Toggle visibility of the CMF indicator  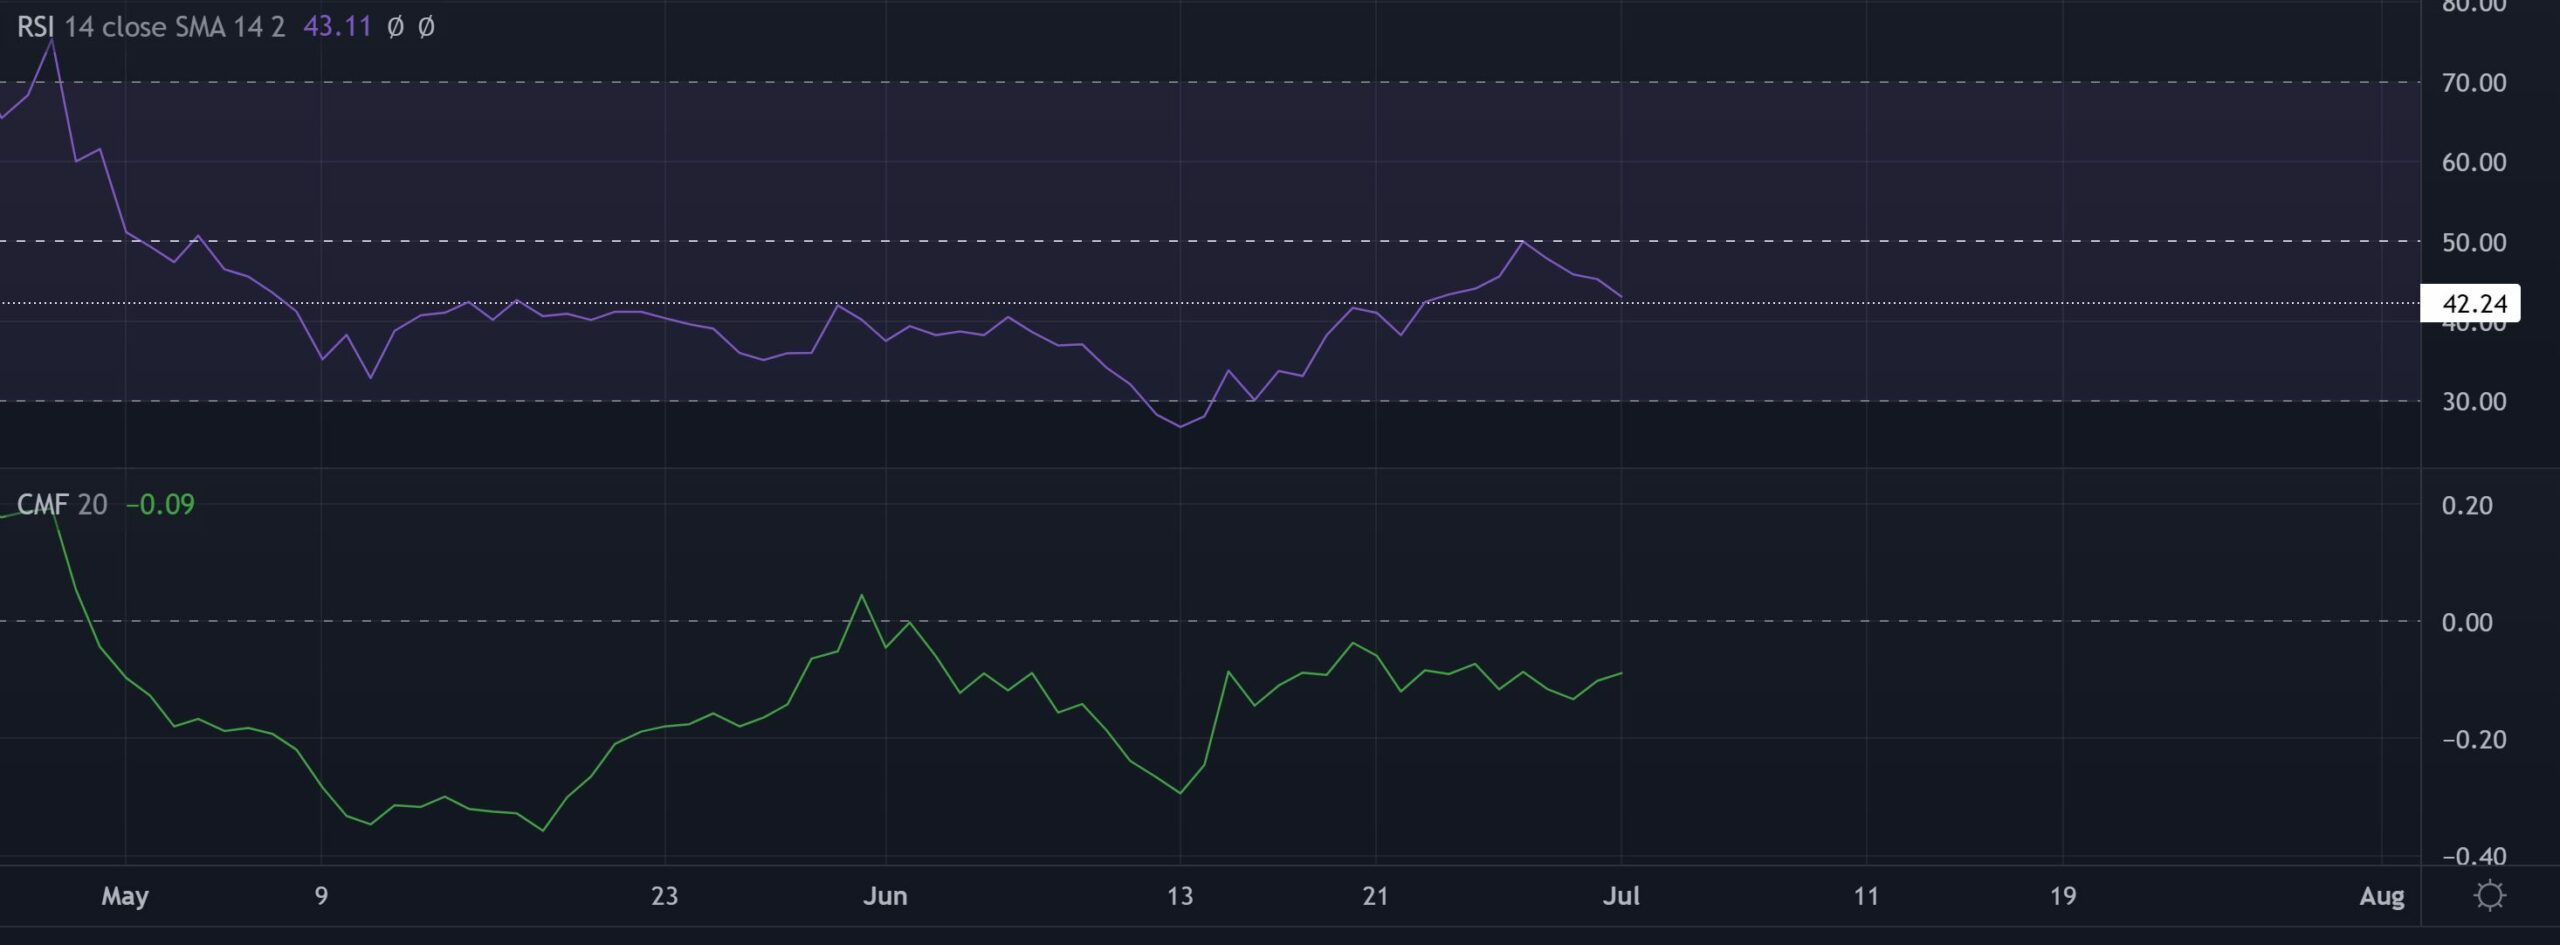[45, 504]
